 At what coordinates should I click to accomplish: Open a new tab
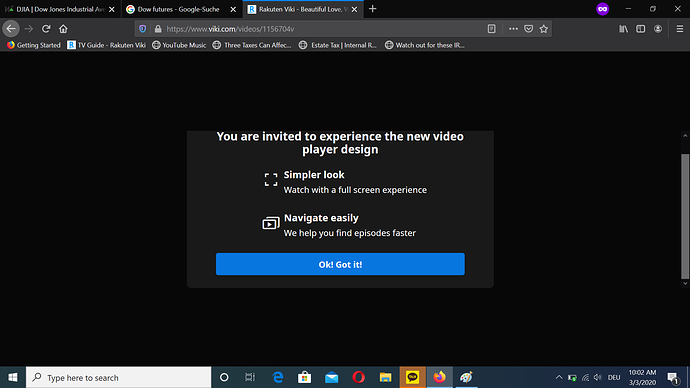click(x=373, y=9)
